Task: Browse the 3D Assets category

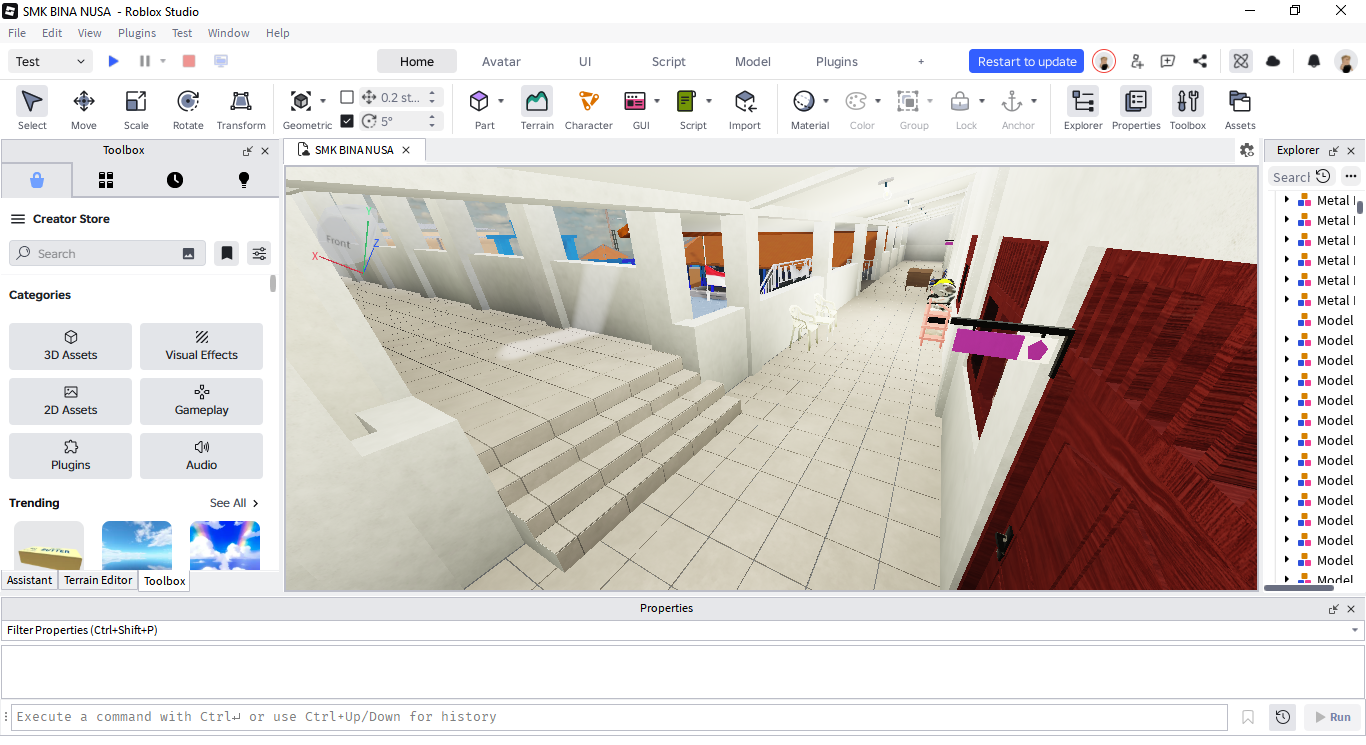Action: pos(71,346)
